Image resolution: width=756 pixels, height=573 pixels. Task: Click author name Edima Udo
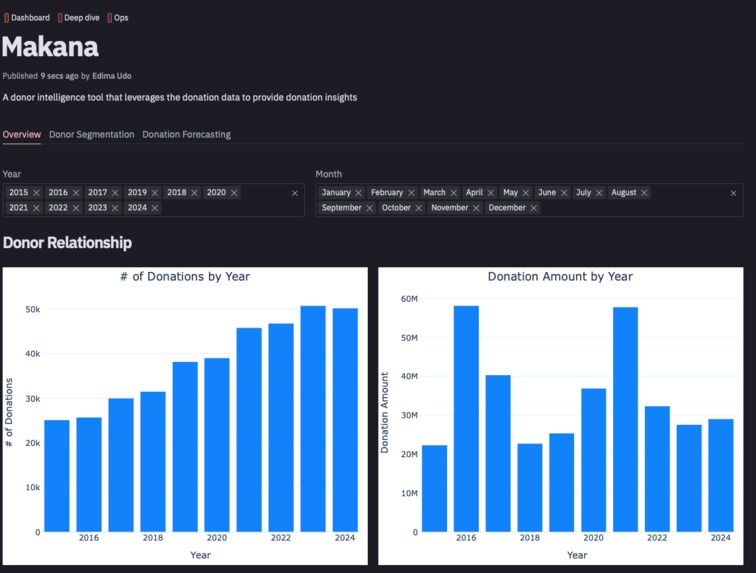coord(112,76)
